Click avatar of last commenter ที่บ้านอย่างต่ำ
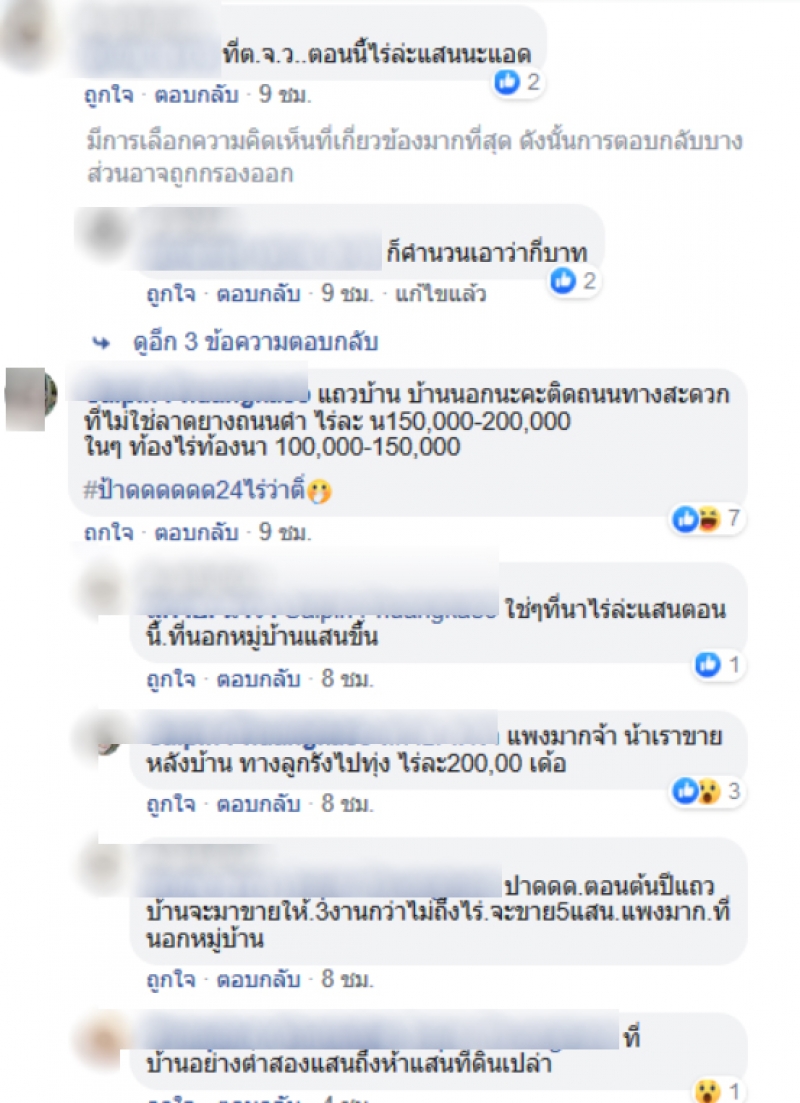Viewport: 800px width, 1103px height. point(103,1040)
